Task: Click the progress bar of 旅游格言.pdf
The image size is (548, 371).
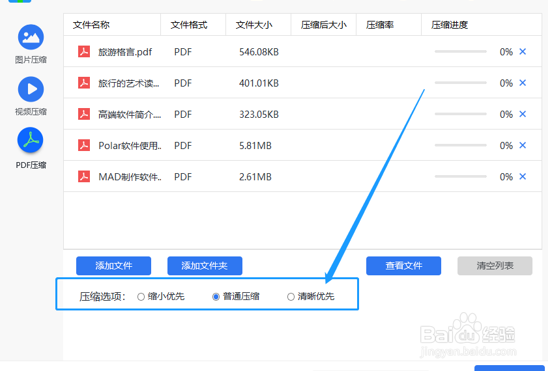Action: (461, 52)
